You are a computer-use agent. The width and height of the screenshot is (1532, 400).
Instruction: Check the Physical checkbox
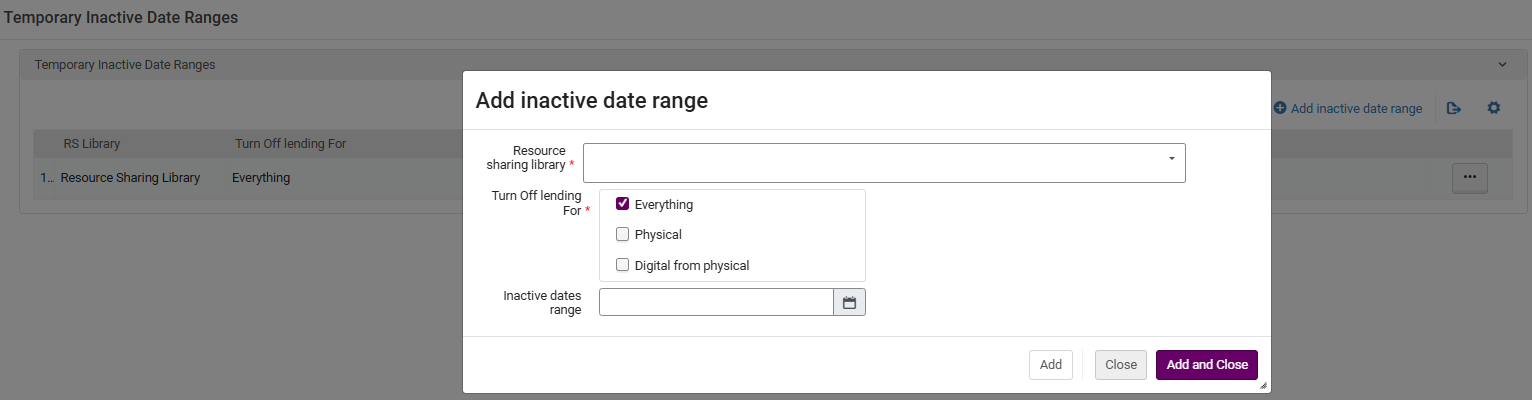[x=622, y=235]
